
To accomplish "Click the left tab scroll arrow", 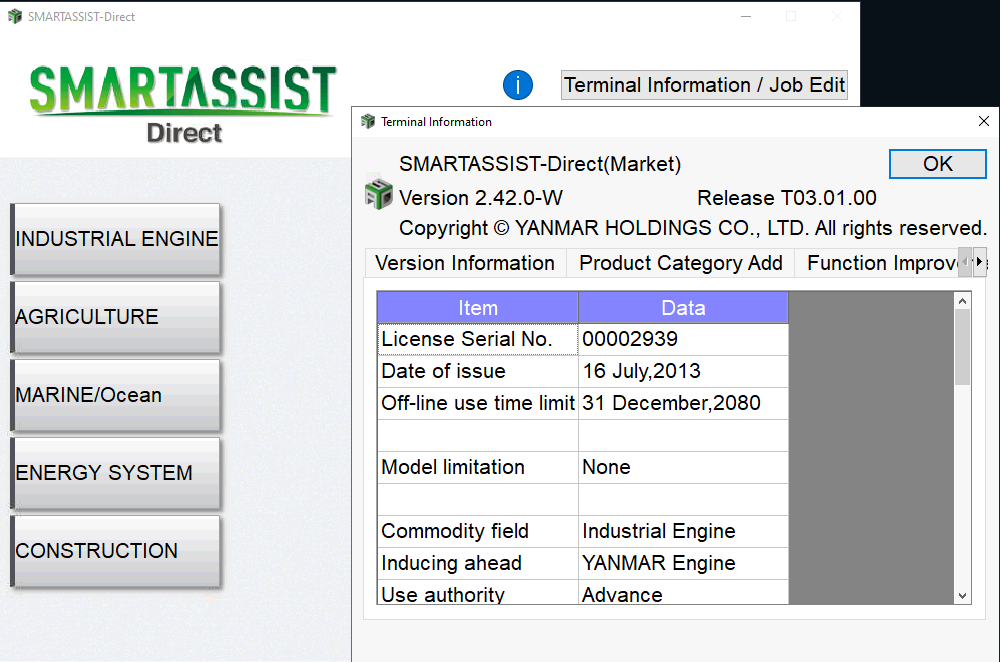I will tap(964, 261).
